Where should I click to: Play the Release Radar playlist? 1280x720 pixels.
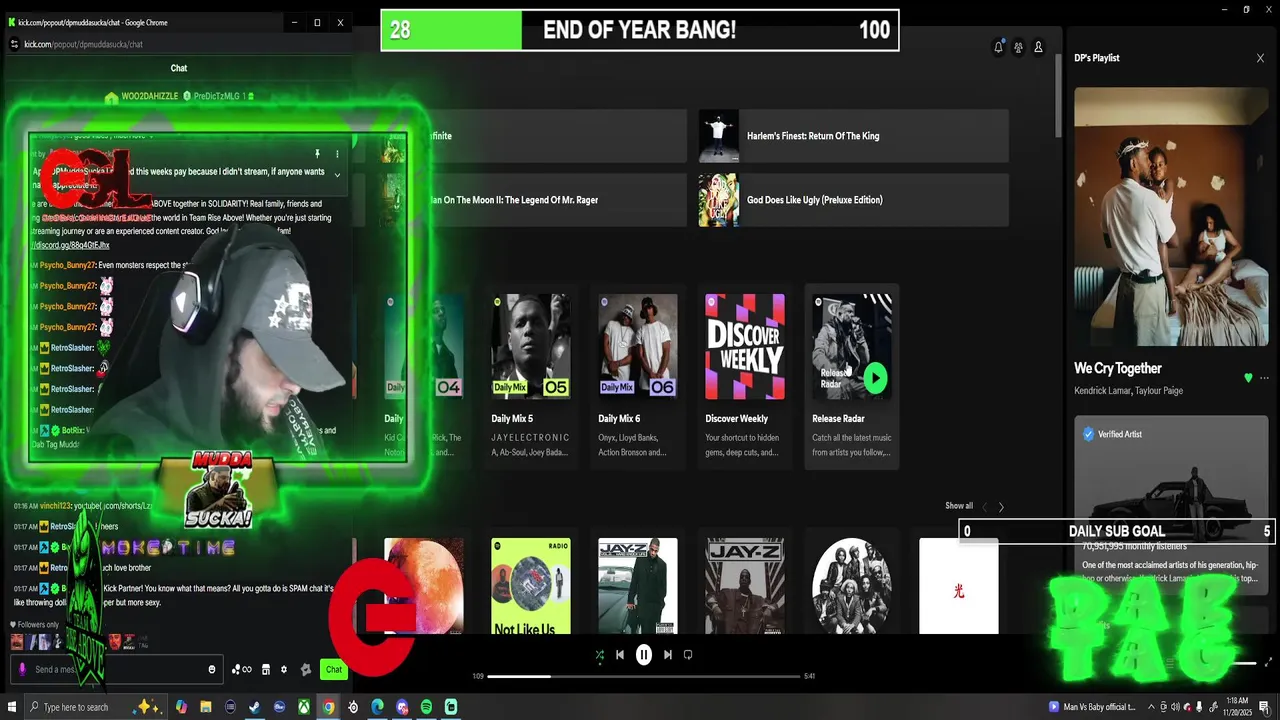click(875, 378)
